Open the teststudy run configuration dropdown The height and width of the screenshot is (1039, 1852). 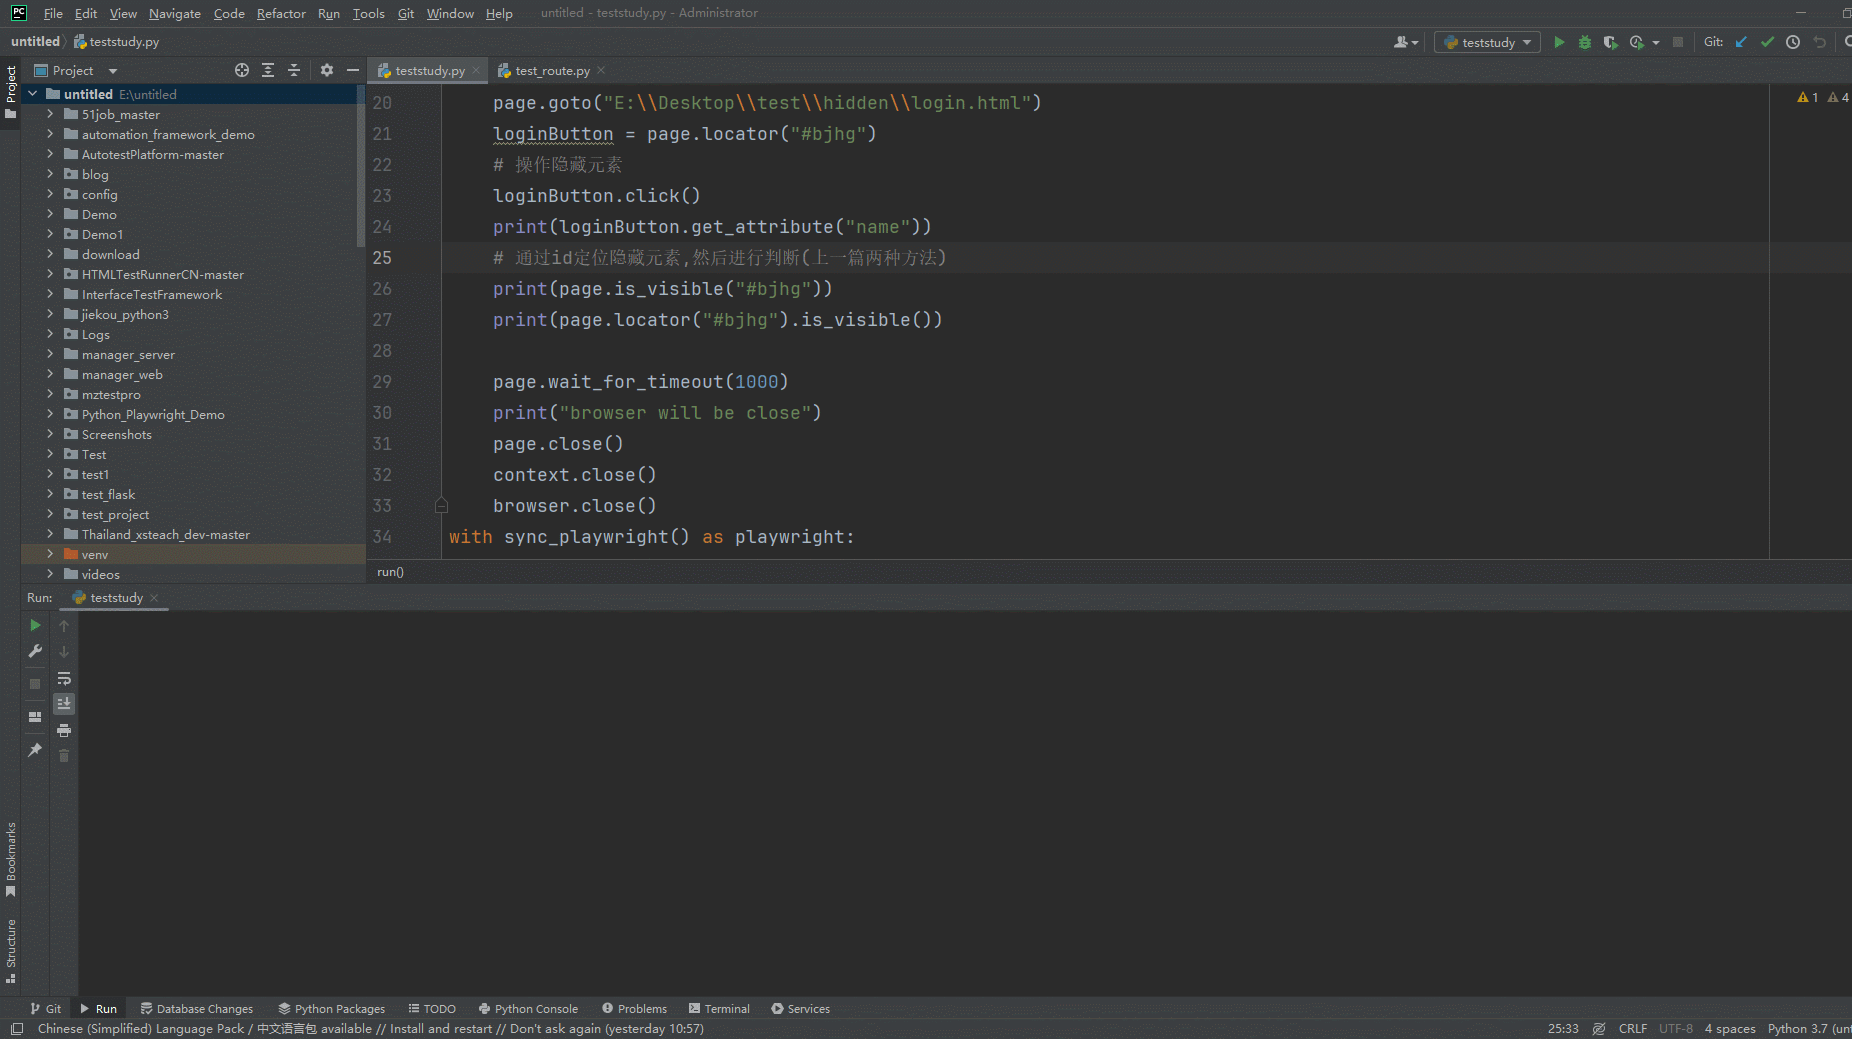coord(1487,42)
